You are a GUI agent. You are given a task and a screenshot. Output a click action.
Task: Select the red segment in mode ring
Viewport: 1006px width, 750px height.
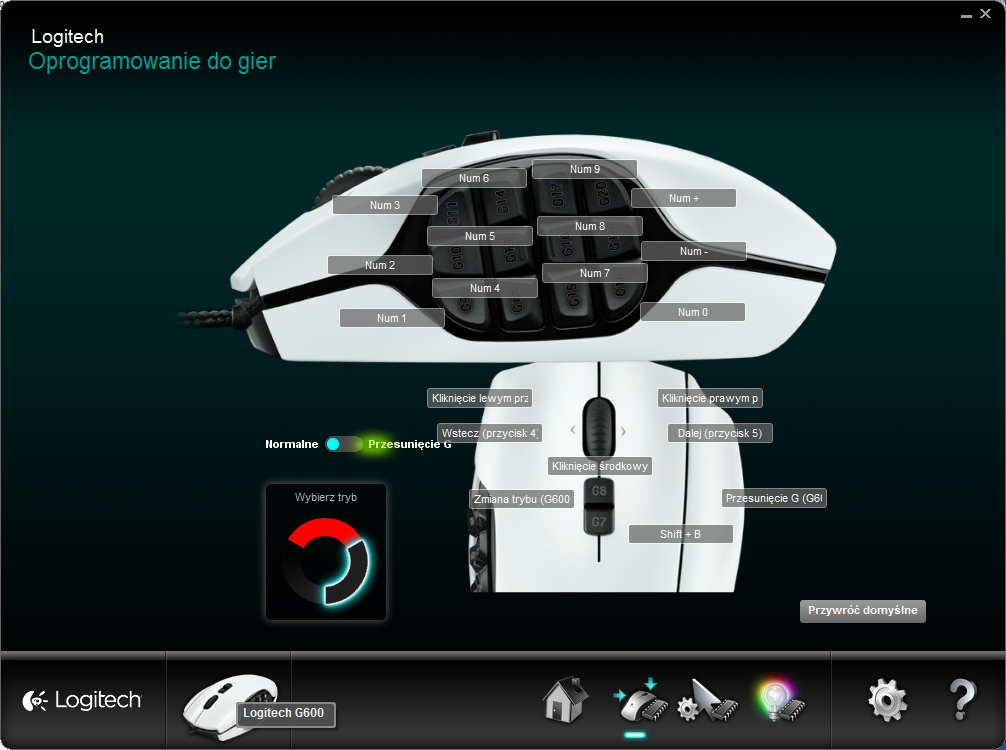pyautogui.click(x=322, y=533)
